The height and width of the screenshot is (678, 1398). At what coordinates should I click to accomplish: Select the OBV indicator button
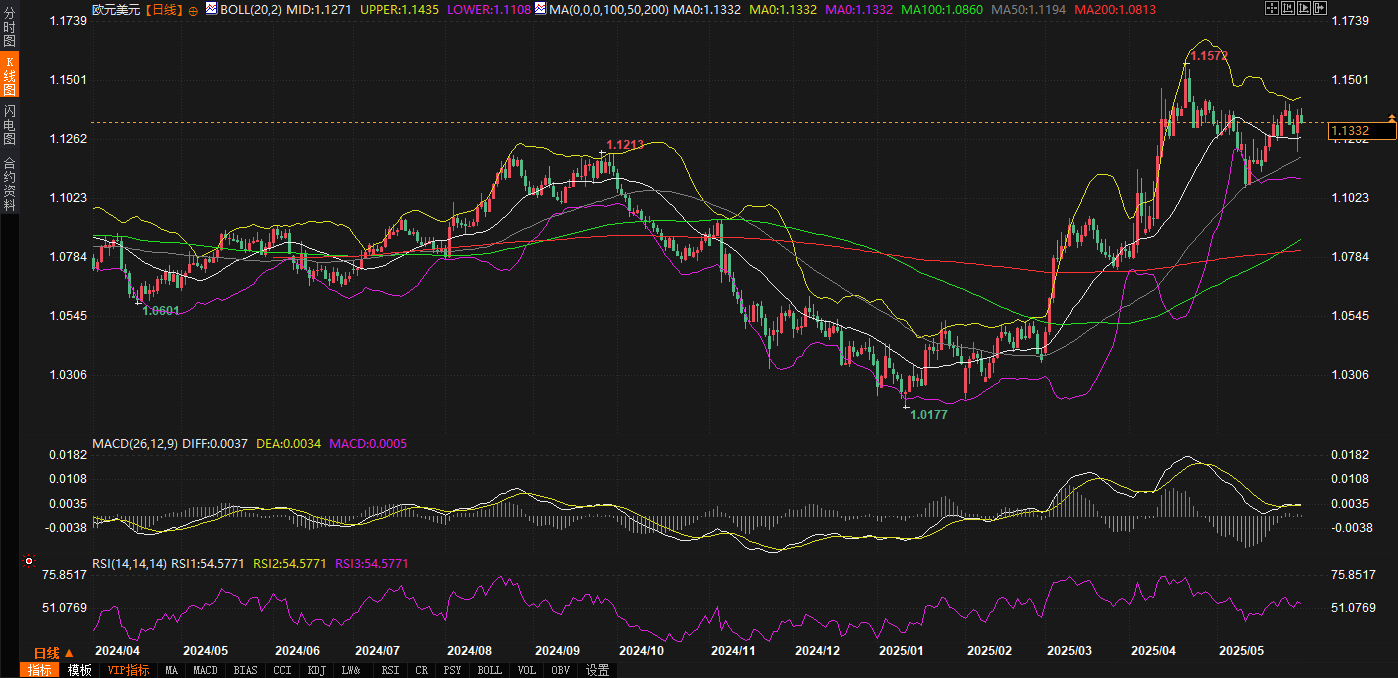(x=562, y=670)
